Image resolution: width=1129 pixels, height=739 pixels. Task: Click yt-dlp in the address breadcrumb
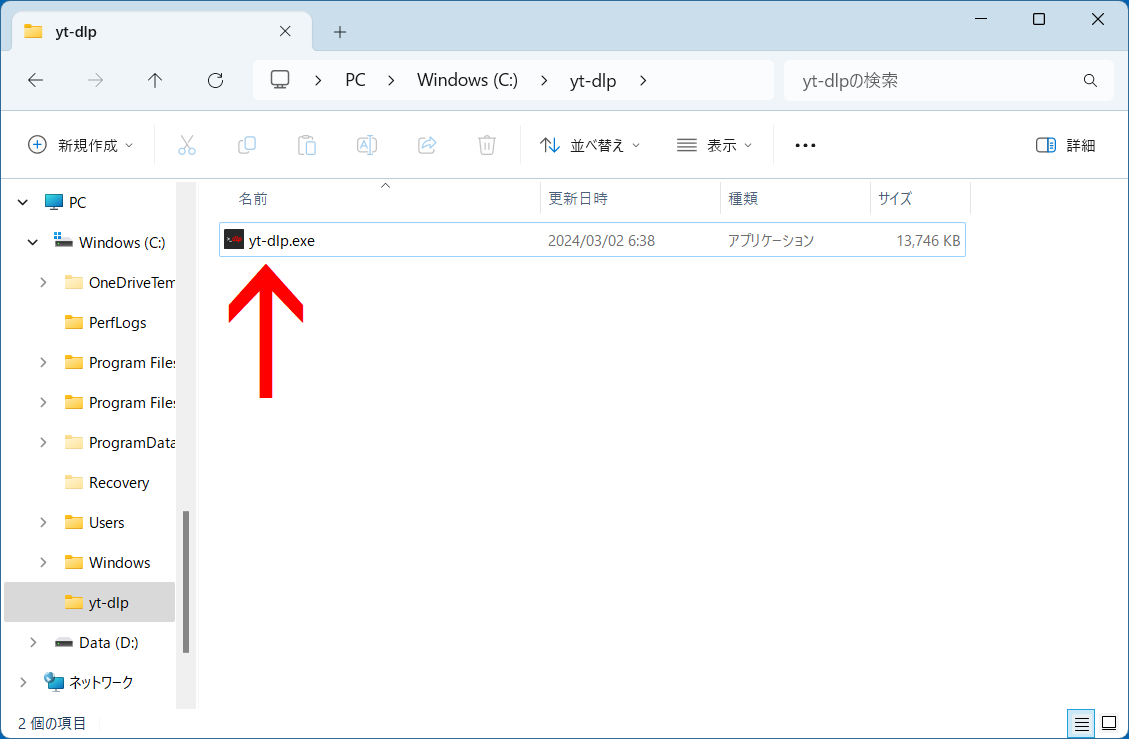click(x=593, y=81)
